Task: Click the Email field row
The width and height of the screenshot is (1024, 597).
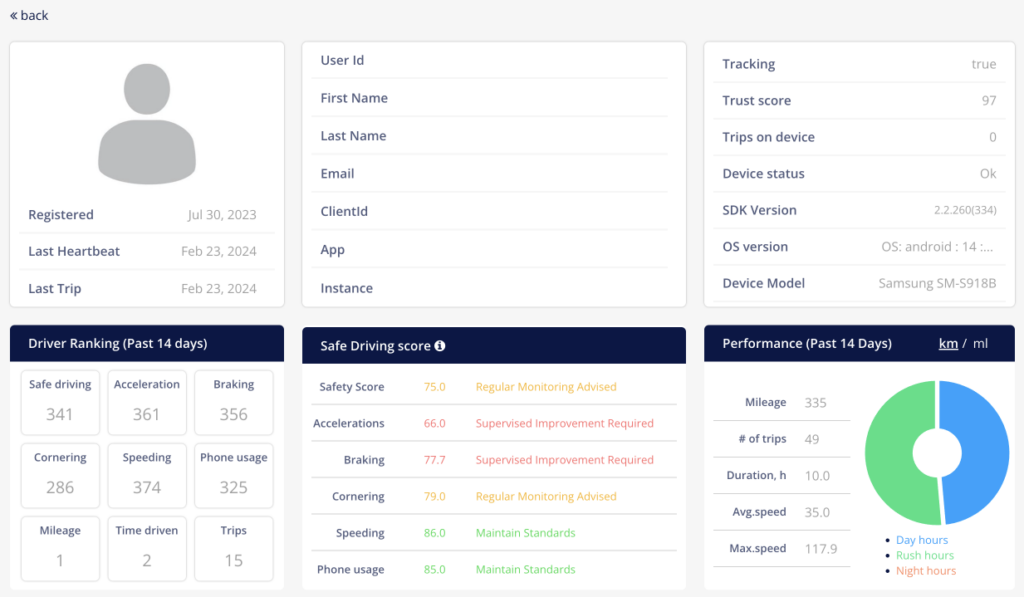Action: tap(490, 174)
